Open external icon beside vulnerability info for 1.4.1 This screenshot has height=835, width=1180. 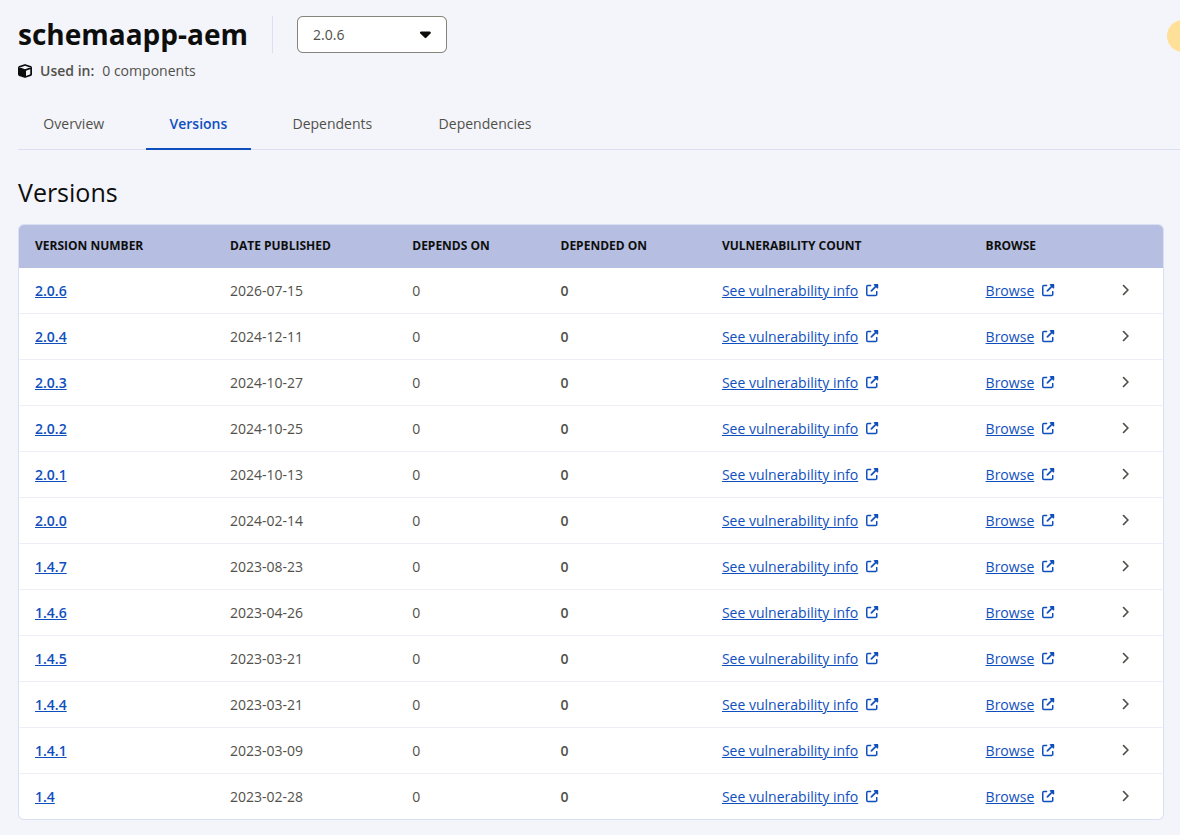pyautogui.click(x=872, y=750)
